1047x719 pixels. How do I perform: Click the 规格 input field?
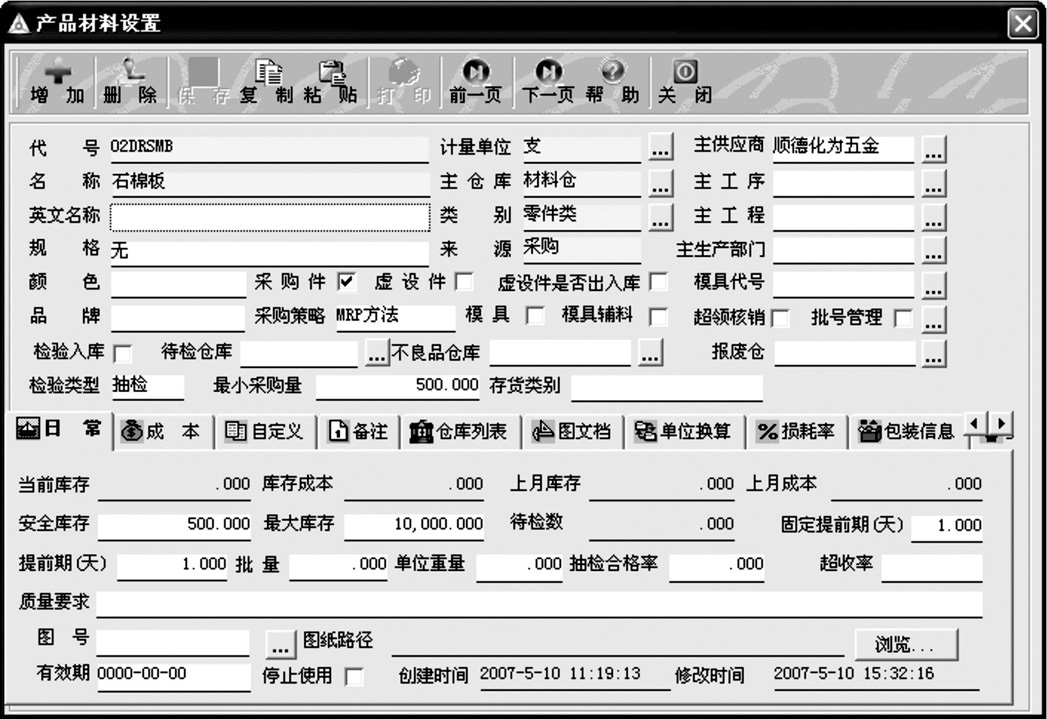pos(270,252)
